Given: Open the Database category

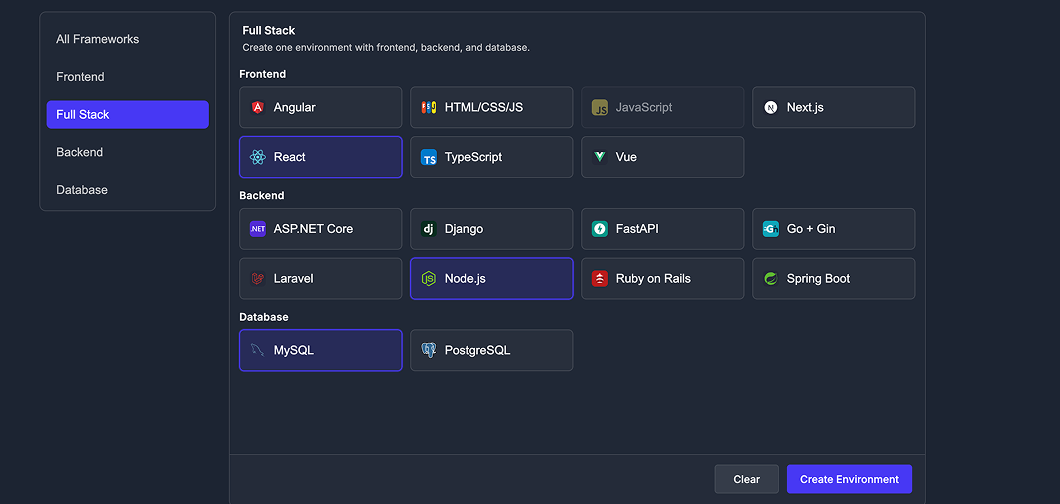Looking at the screenshot, I should [x=128, y=190].
